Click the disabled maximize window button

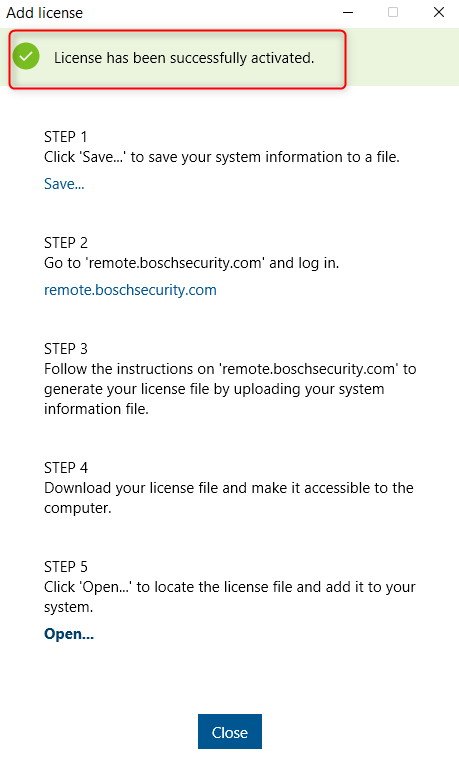point(393,12)
